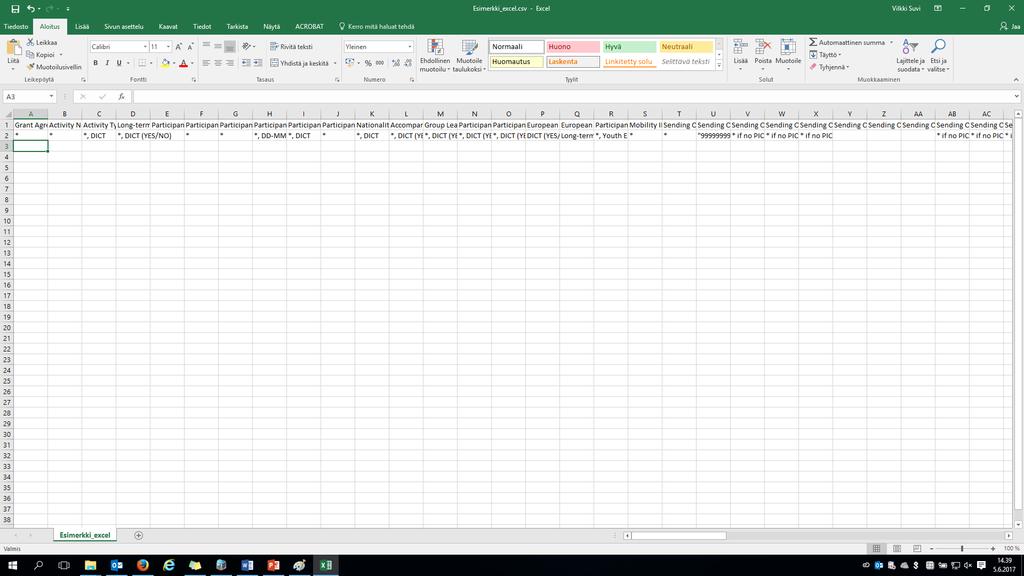Click the insert function fx icon
1024x576 pixels.
coord(121,97)
